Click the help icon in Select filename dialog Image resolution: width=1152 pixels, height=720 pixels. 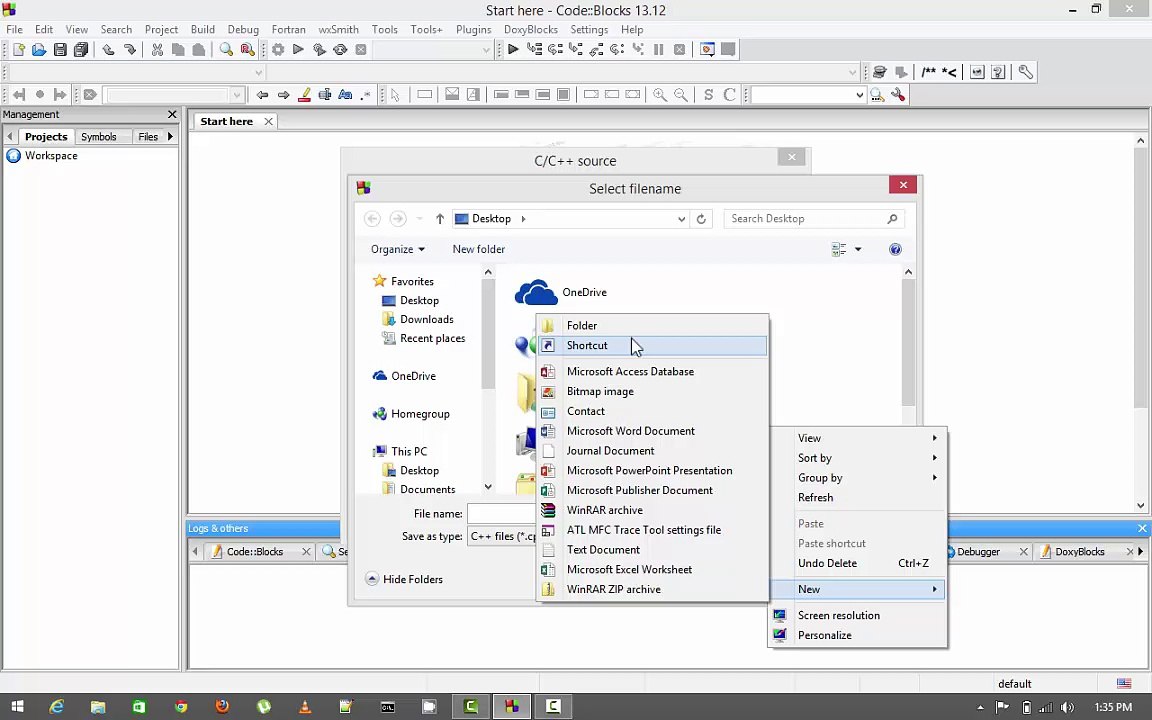click(x=895, y=249)
